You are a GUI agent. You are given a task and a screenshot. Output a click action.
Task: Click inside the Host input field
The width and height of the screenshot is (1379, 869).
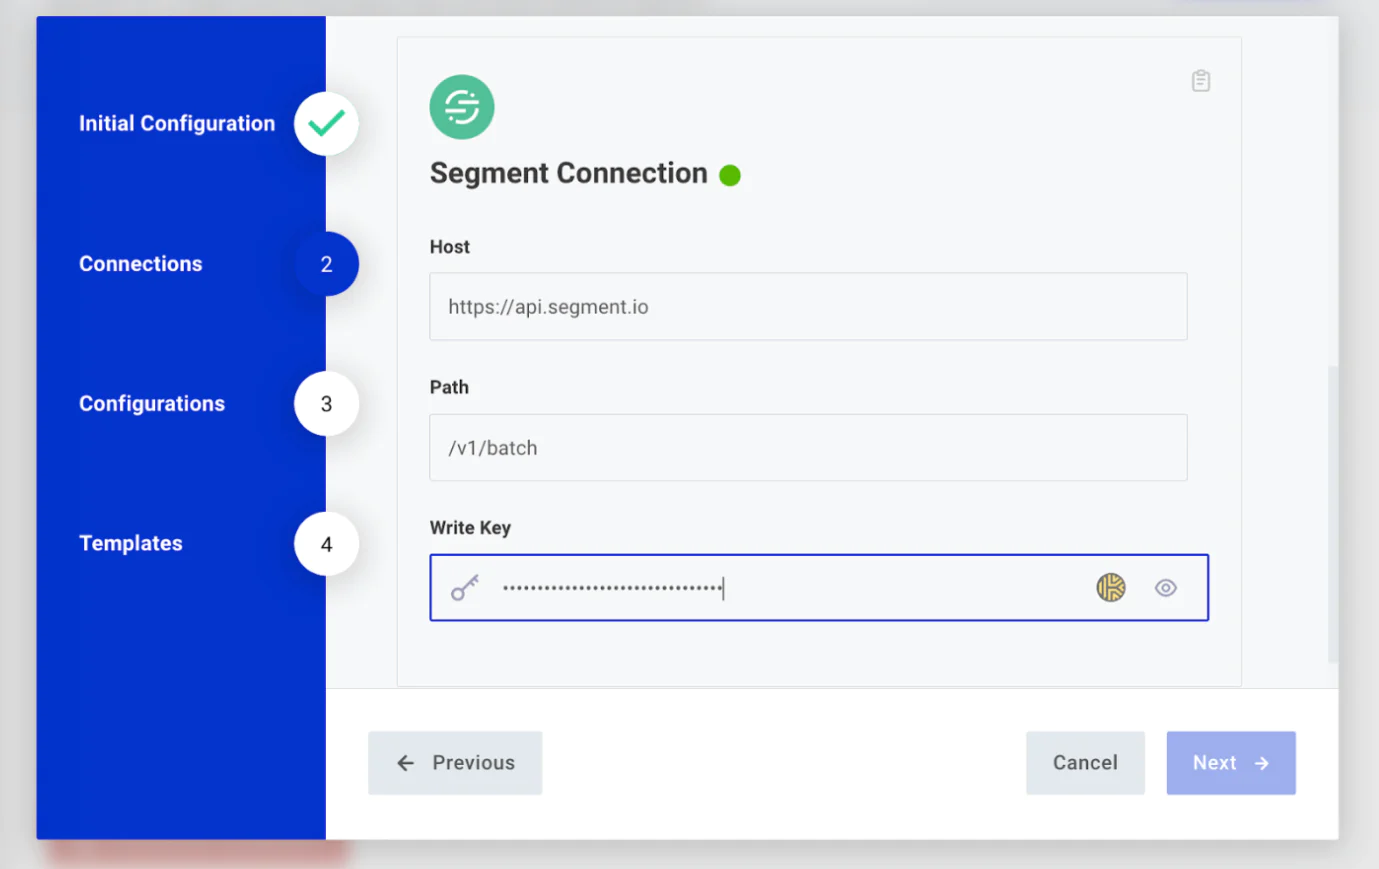pyautogui.click(x=808, y=306)
